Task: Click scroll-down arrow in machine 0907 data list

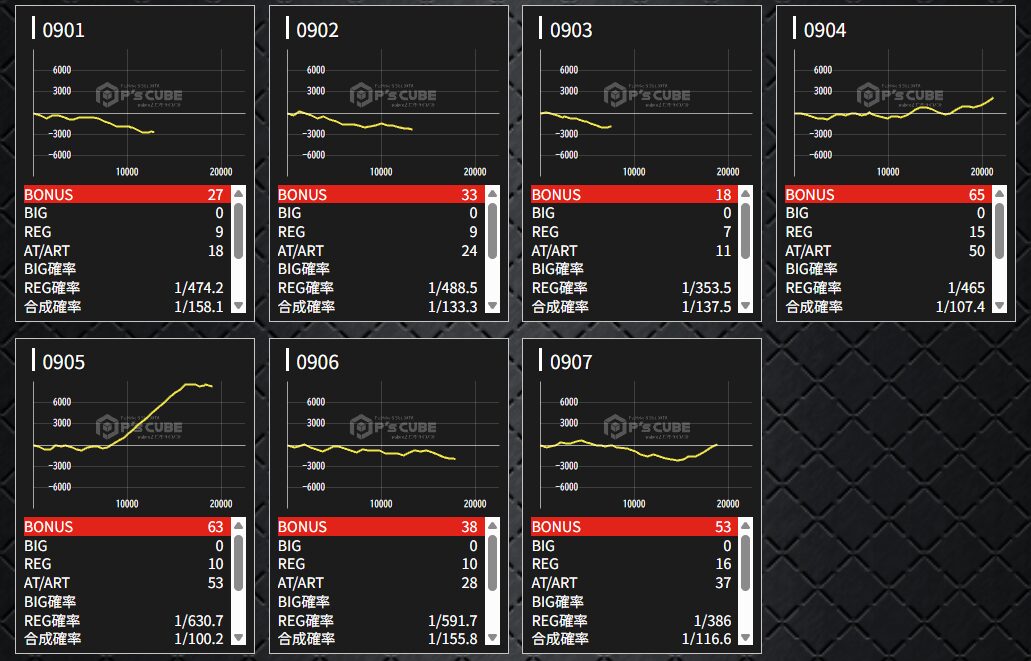Action: (746, 638)
